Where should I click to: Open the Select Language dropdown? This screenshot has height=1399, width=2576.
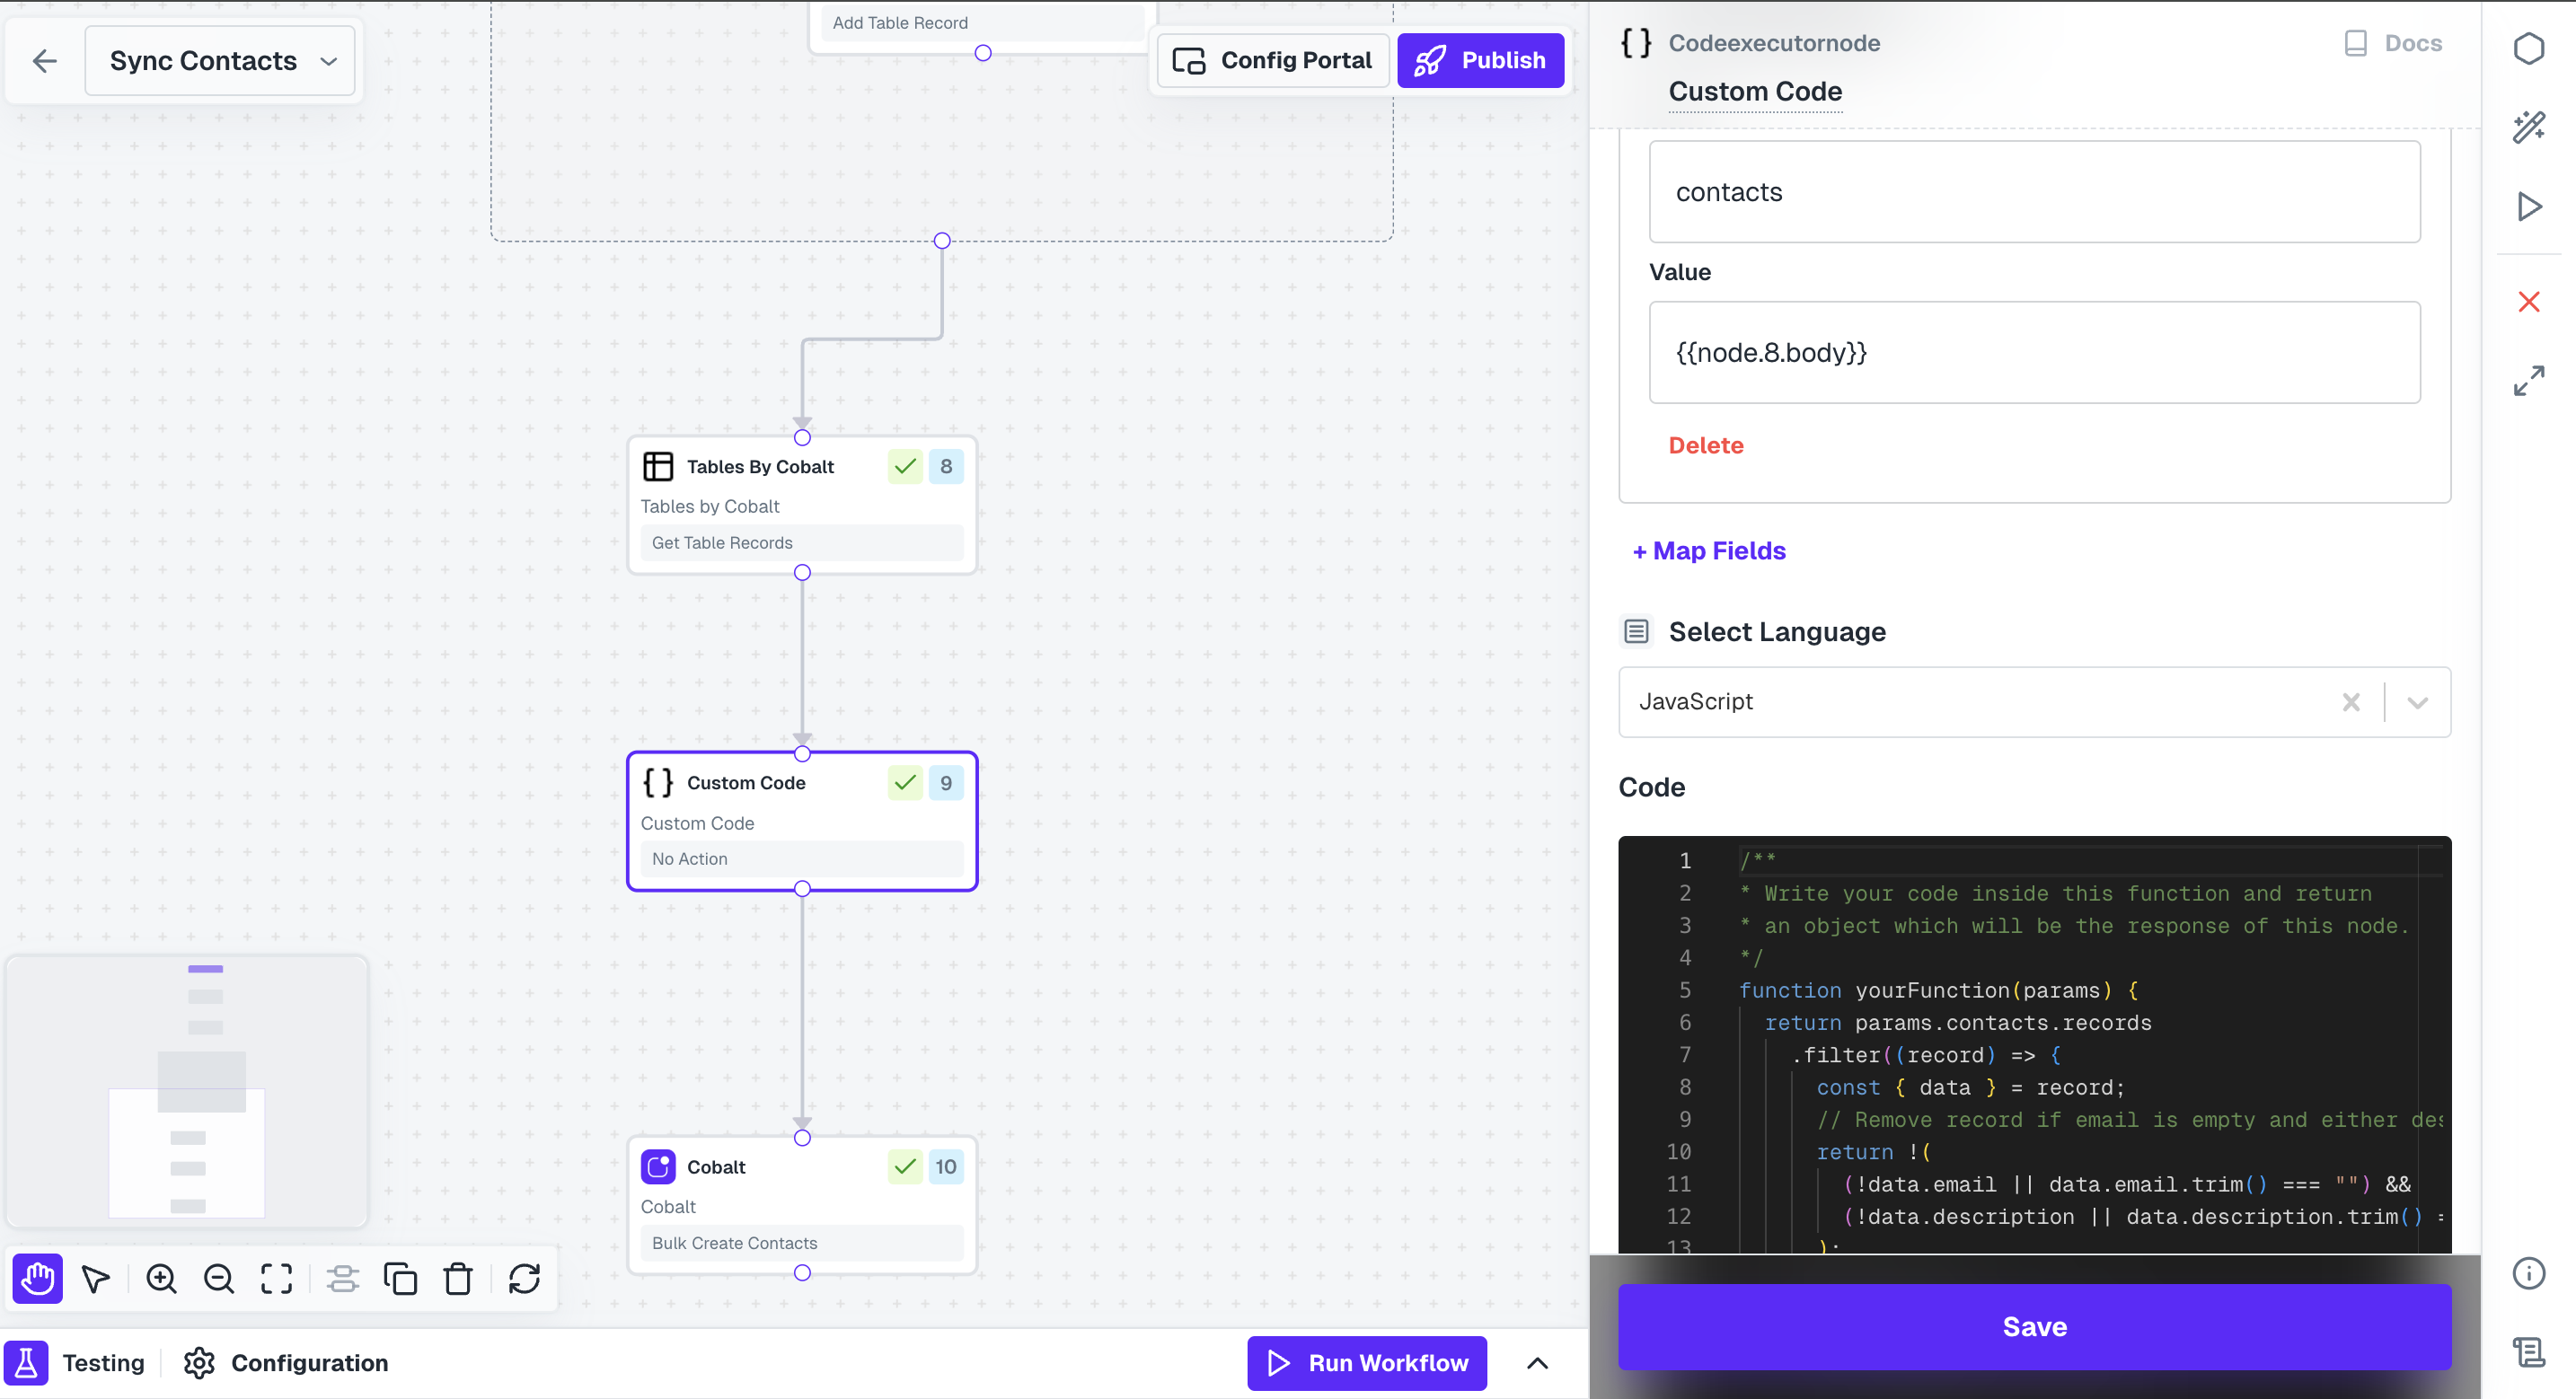2417,702
